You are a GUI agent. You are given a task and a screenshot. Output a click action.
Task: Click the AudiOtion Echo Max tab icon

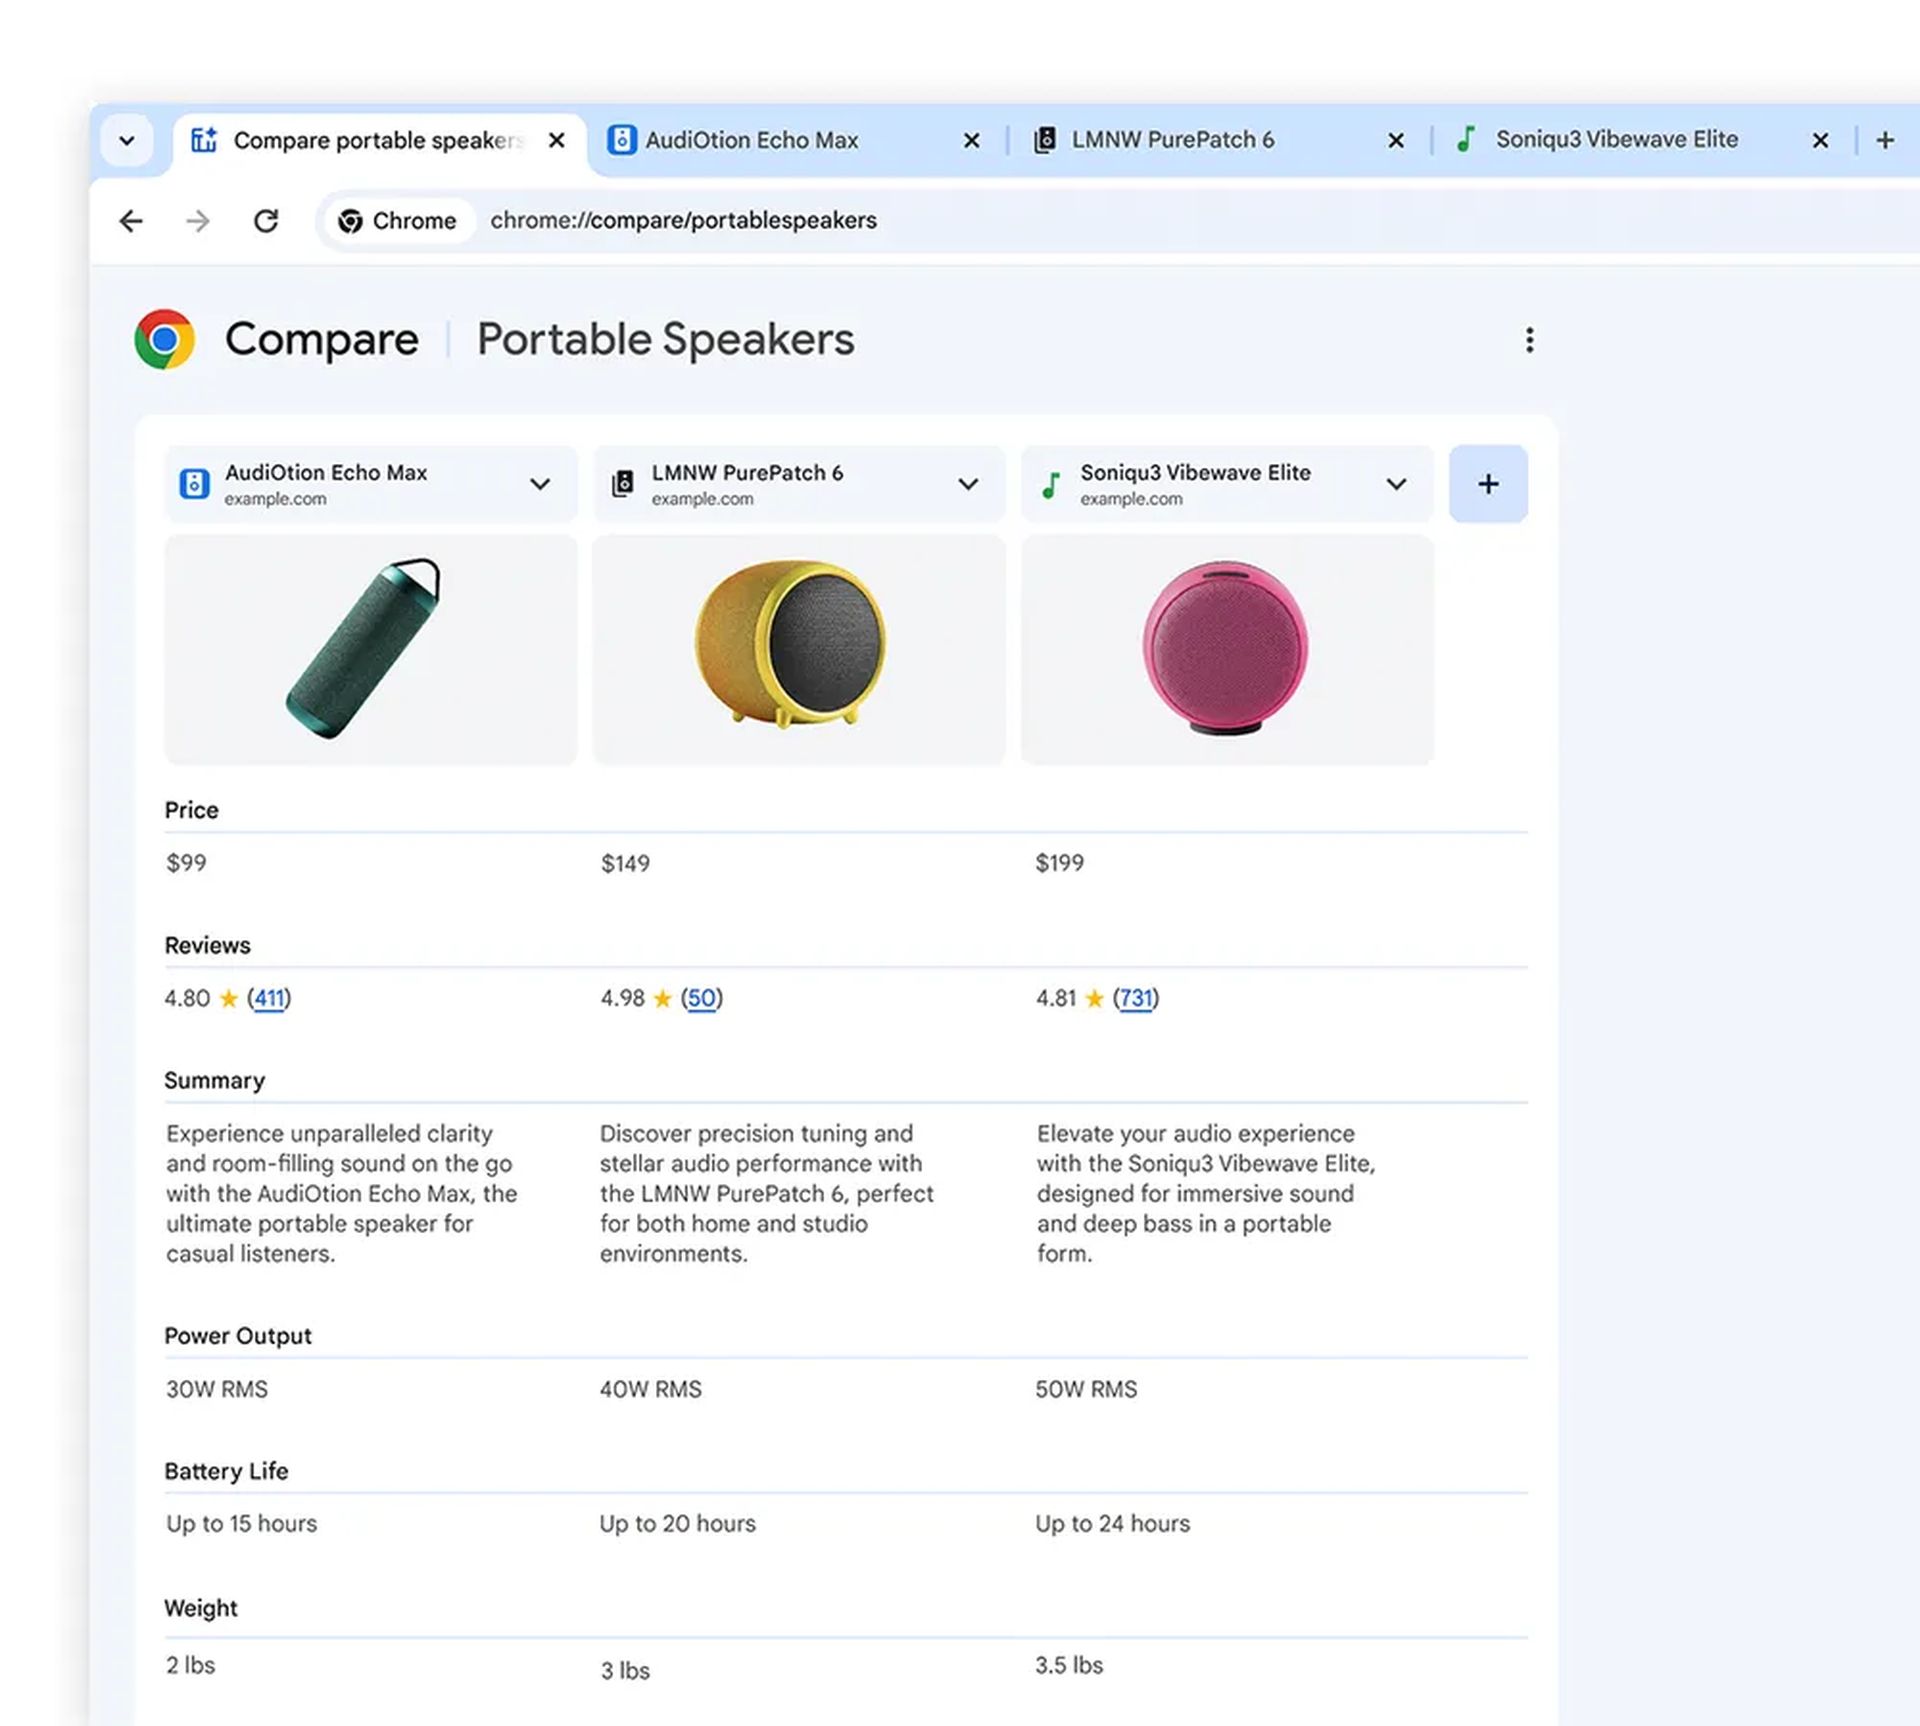click(x=618, y=140)
